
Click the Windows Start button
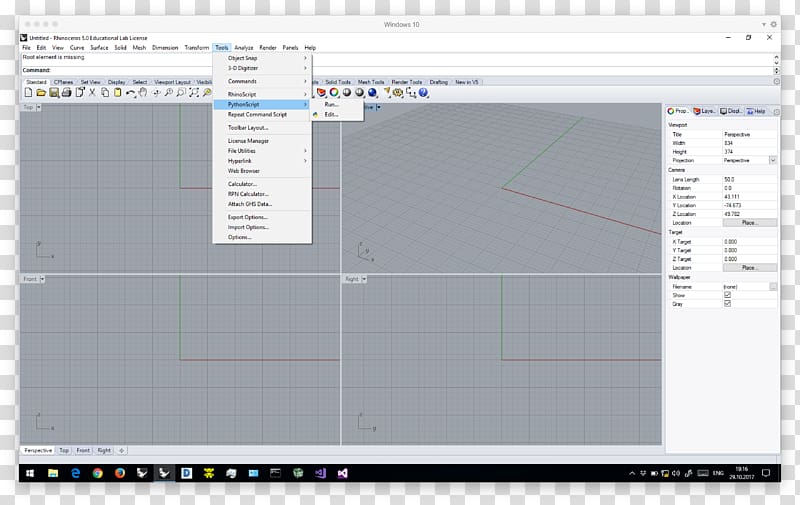click(30, 473)
